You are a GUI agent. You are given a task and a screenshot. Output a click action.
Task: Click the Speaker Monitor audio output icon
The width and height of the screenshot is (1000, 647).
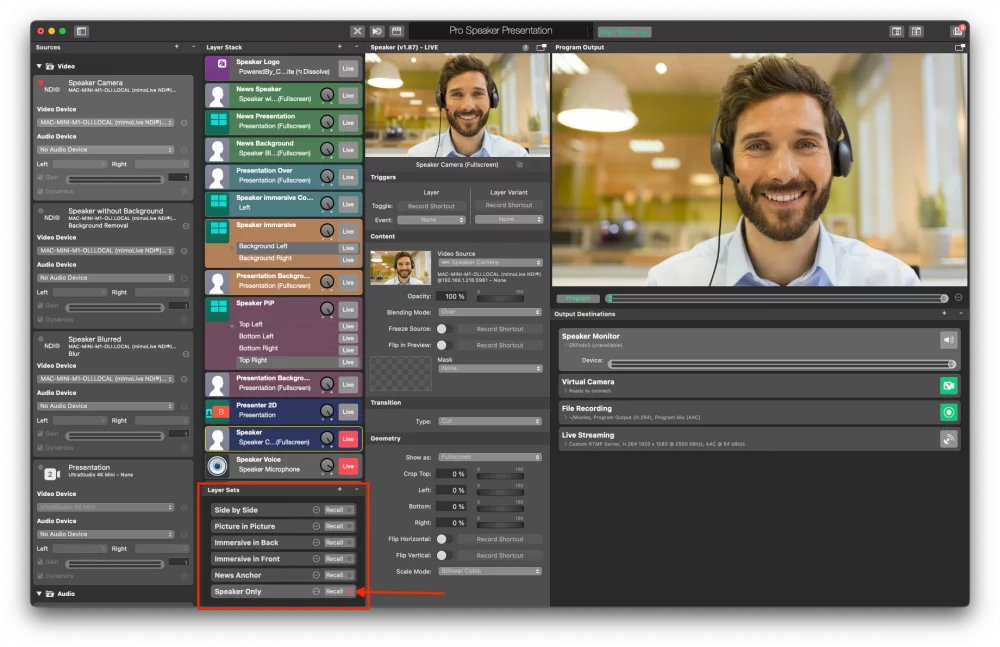pyautogui.click(x=948, y=340)
